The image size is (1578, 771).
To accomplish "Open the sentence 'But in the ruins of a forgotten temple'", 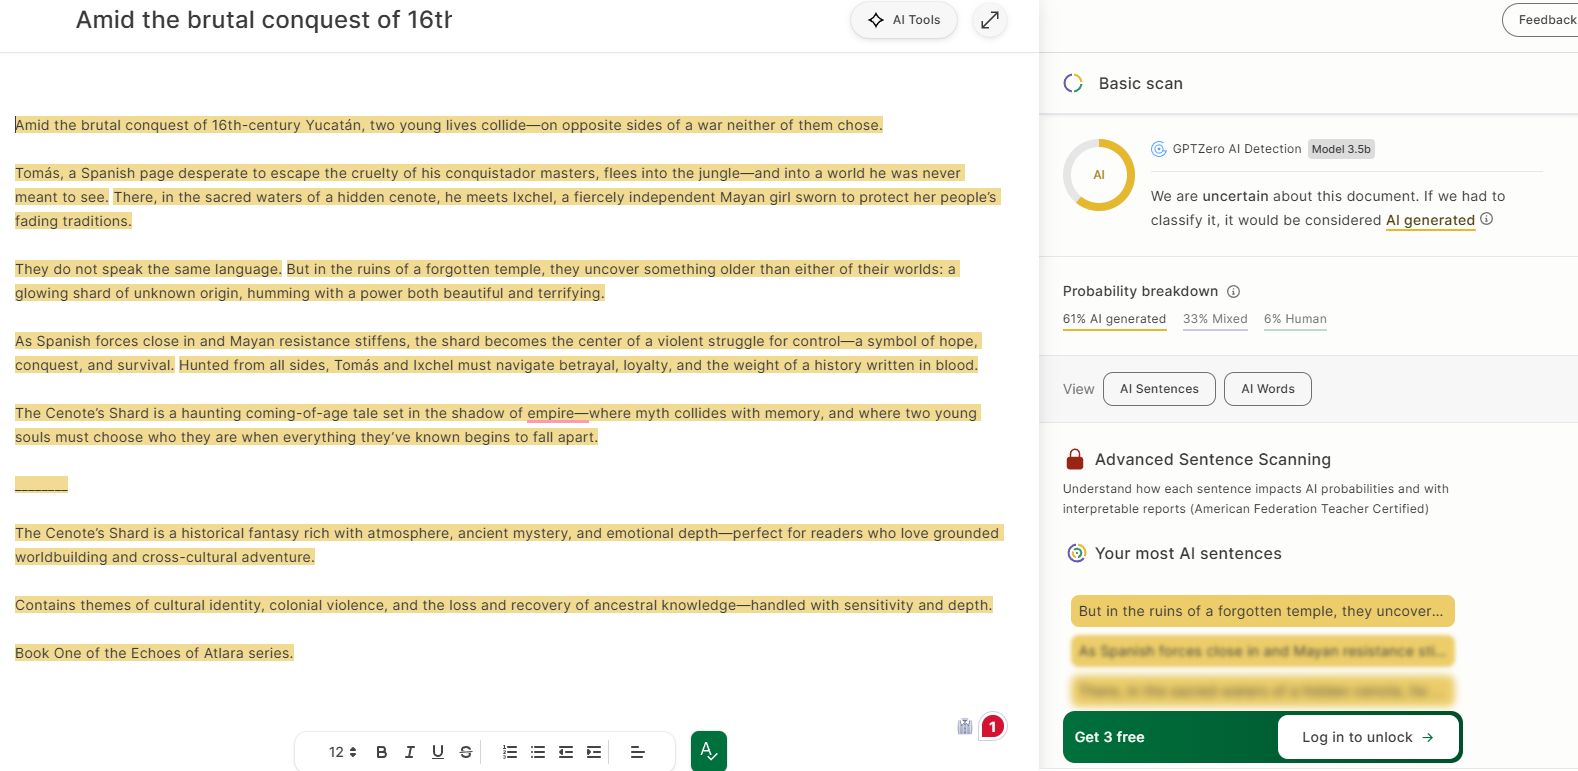I will click(x=1262, y=611).
